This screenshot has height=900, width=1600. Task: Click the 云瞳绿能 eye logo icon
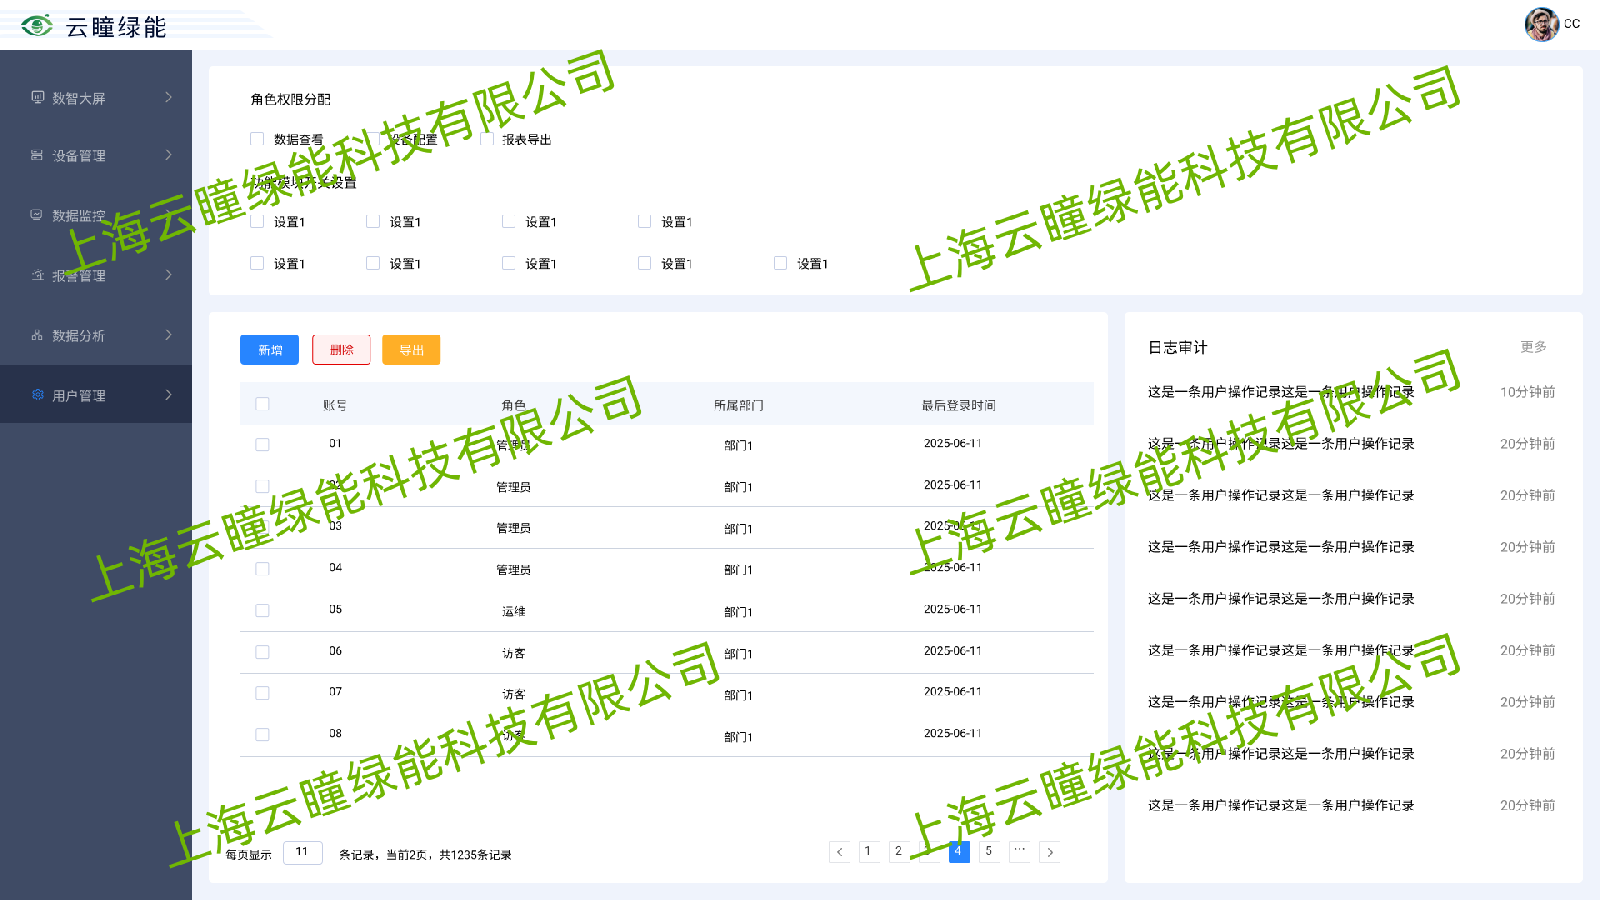tap(37, 26)
